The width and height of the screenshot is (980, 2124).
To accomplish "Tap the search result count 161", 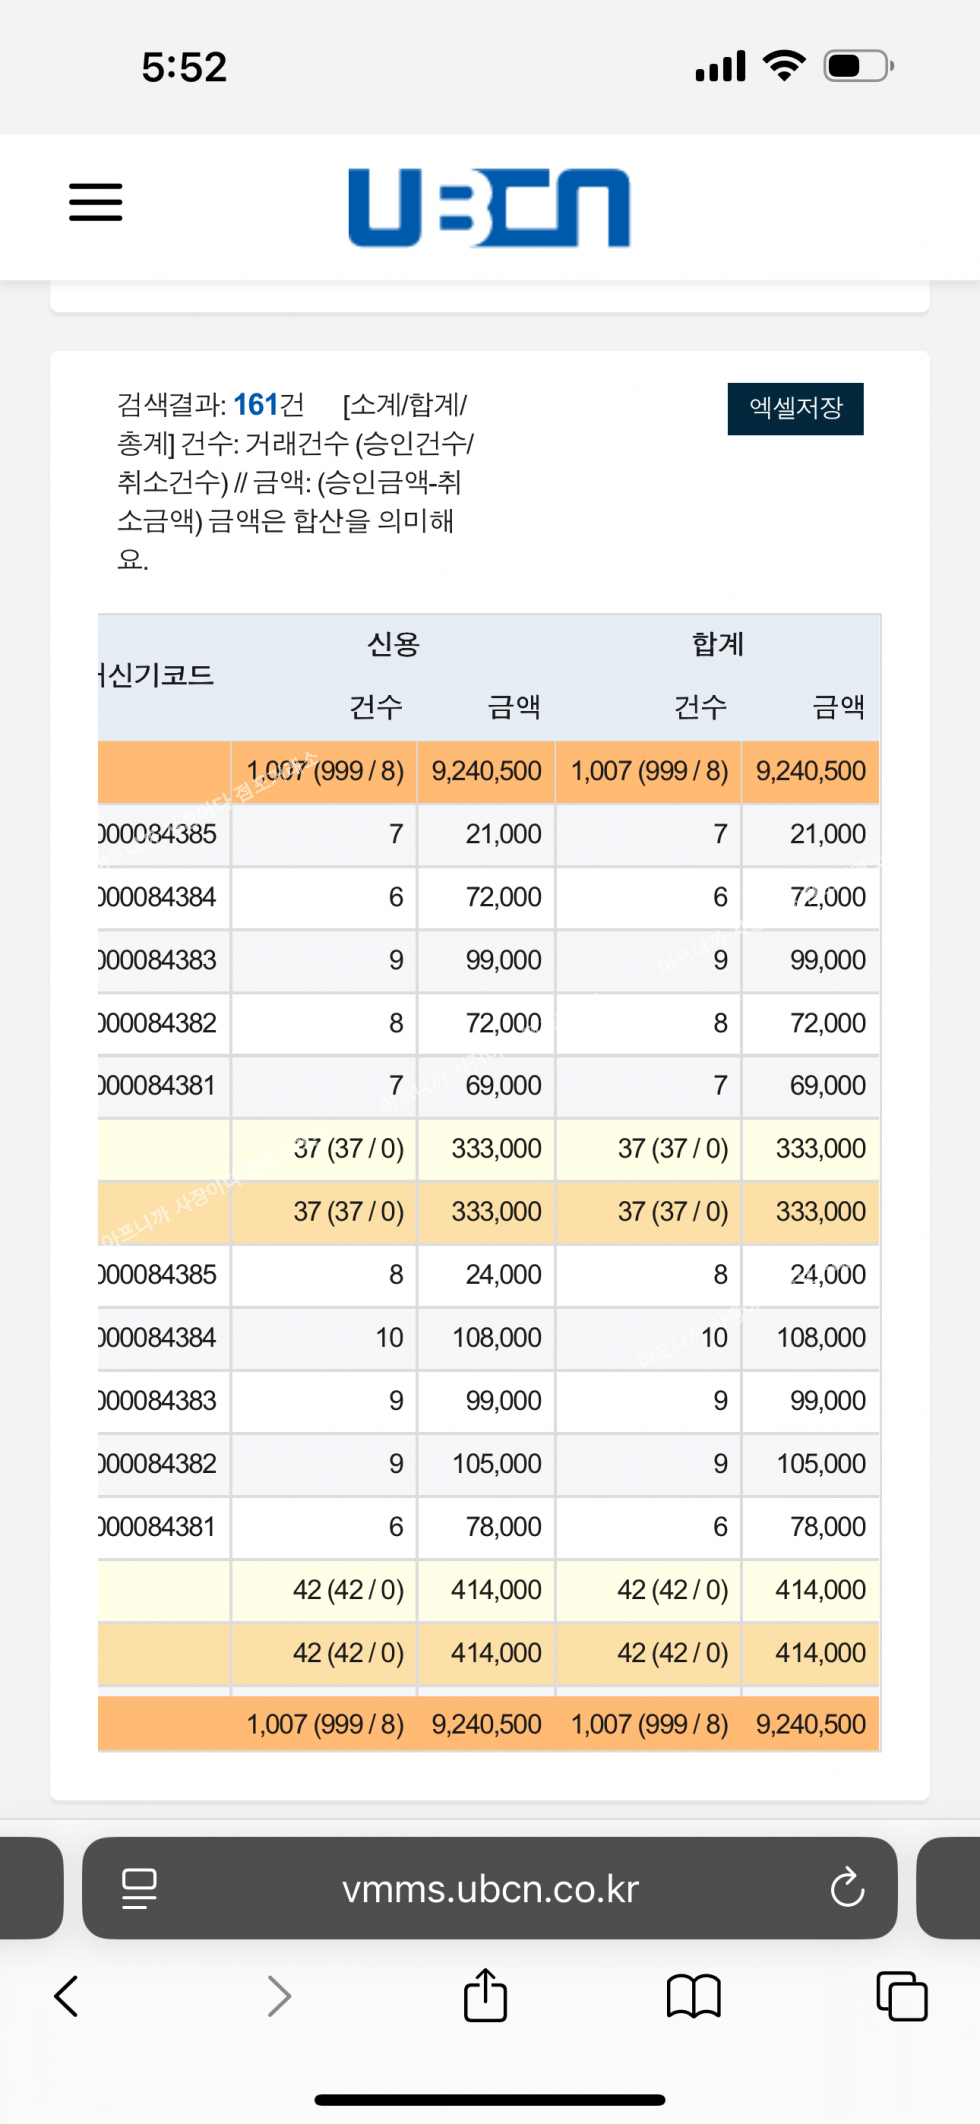I will [255, 404].
